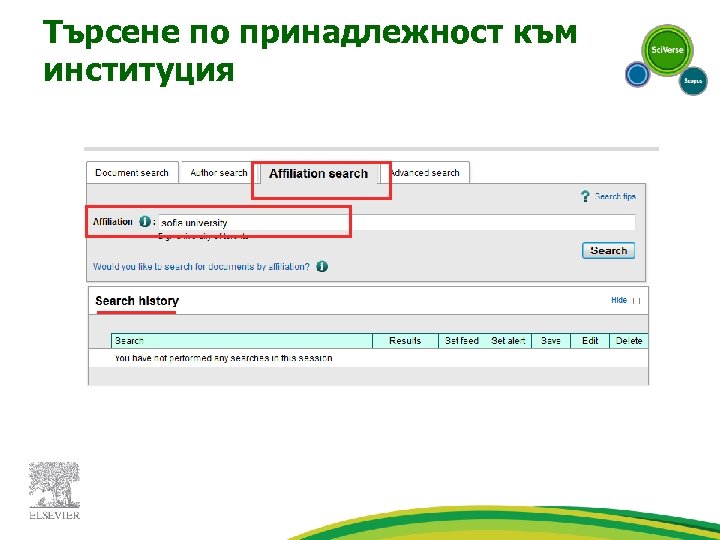Viewport: 720px width, 540px height.
Task: Switch to the Author search tab
Action: [x=218, y=173]
